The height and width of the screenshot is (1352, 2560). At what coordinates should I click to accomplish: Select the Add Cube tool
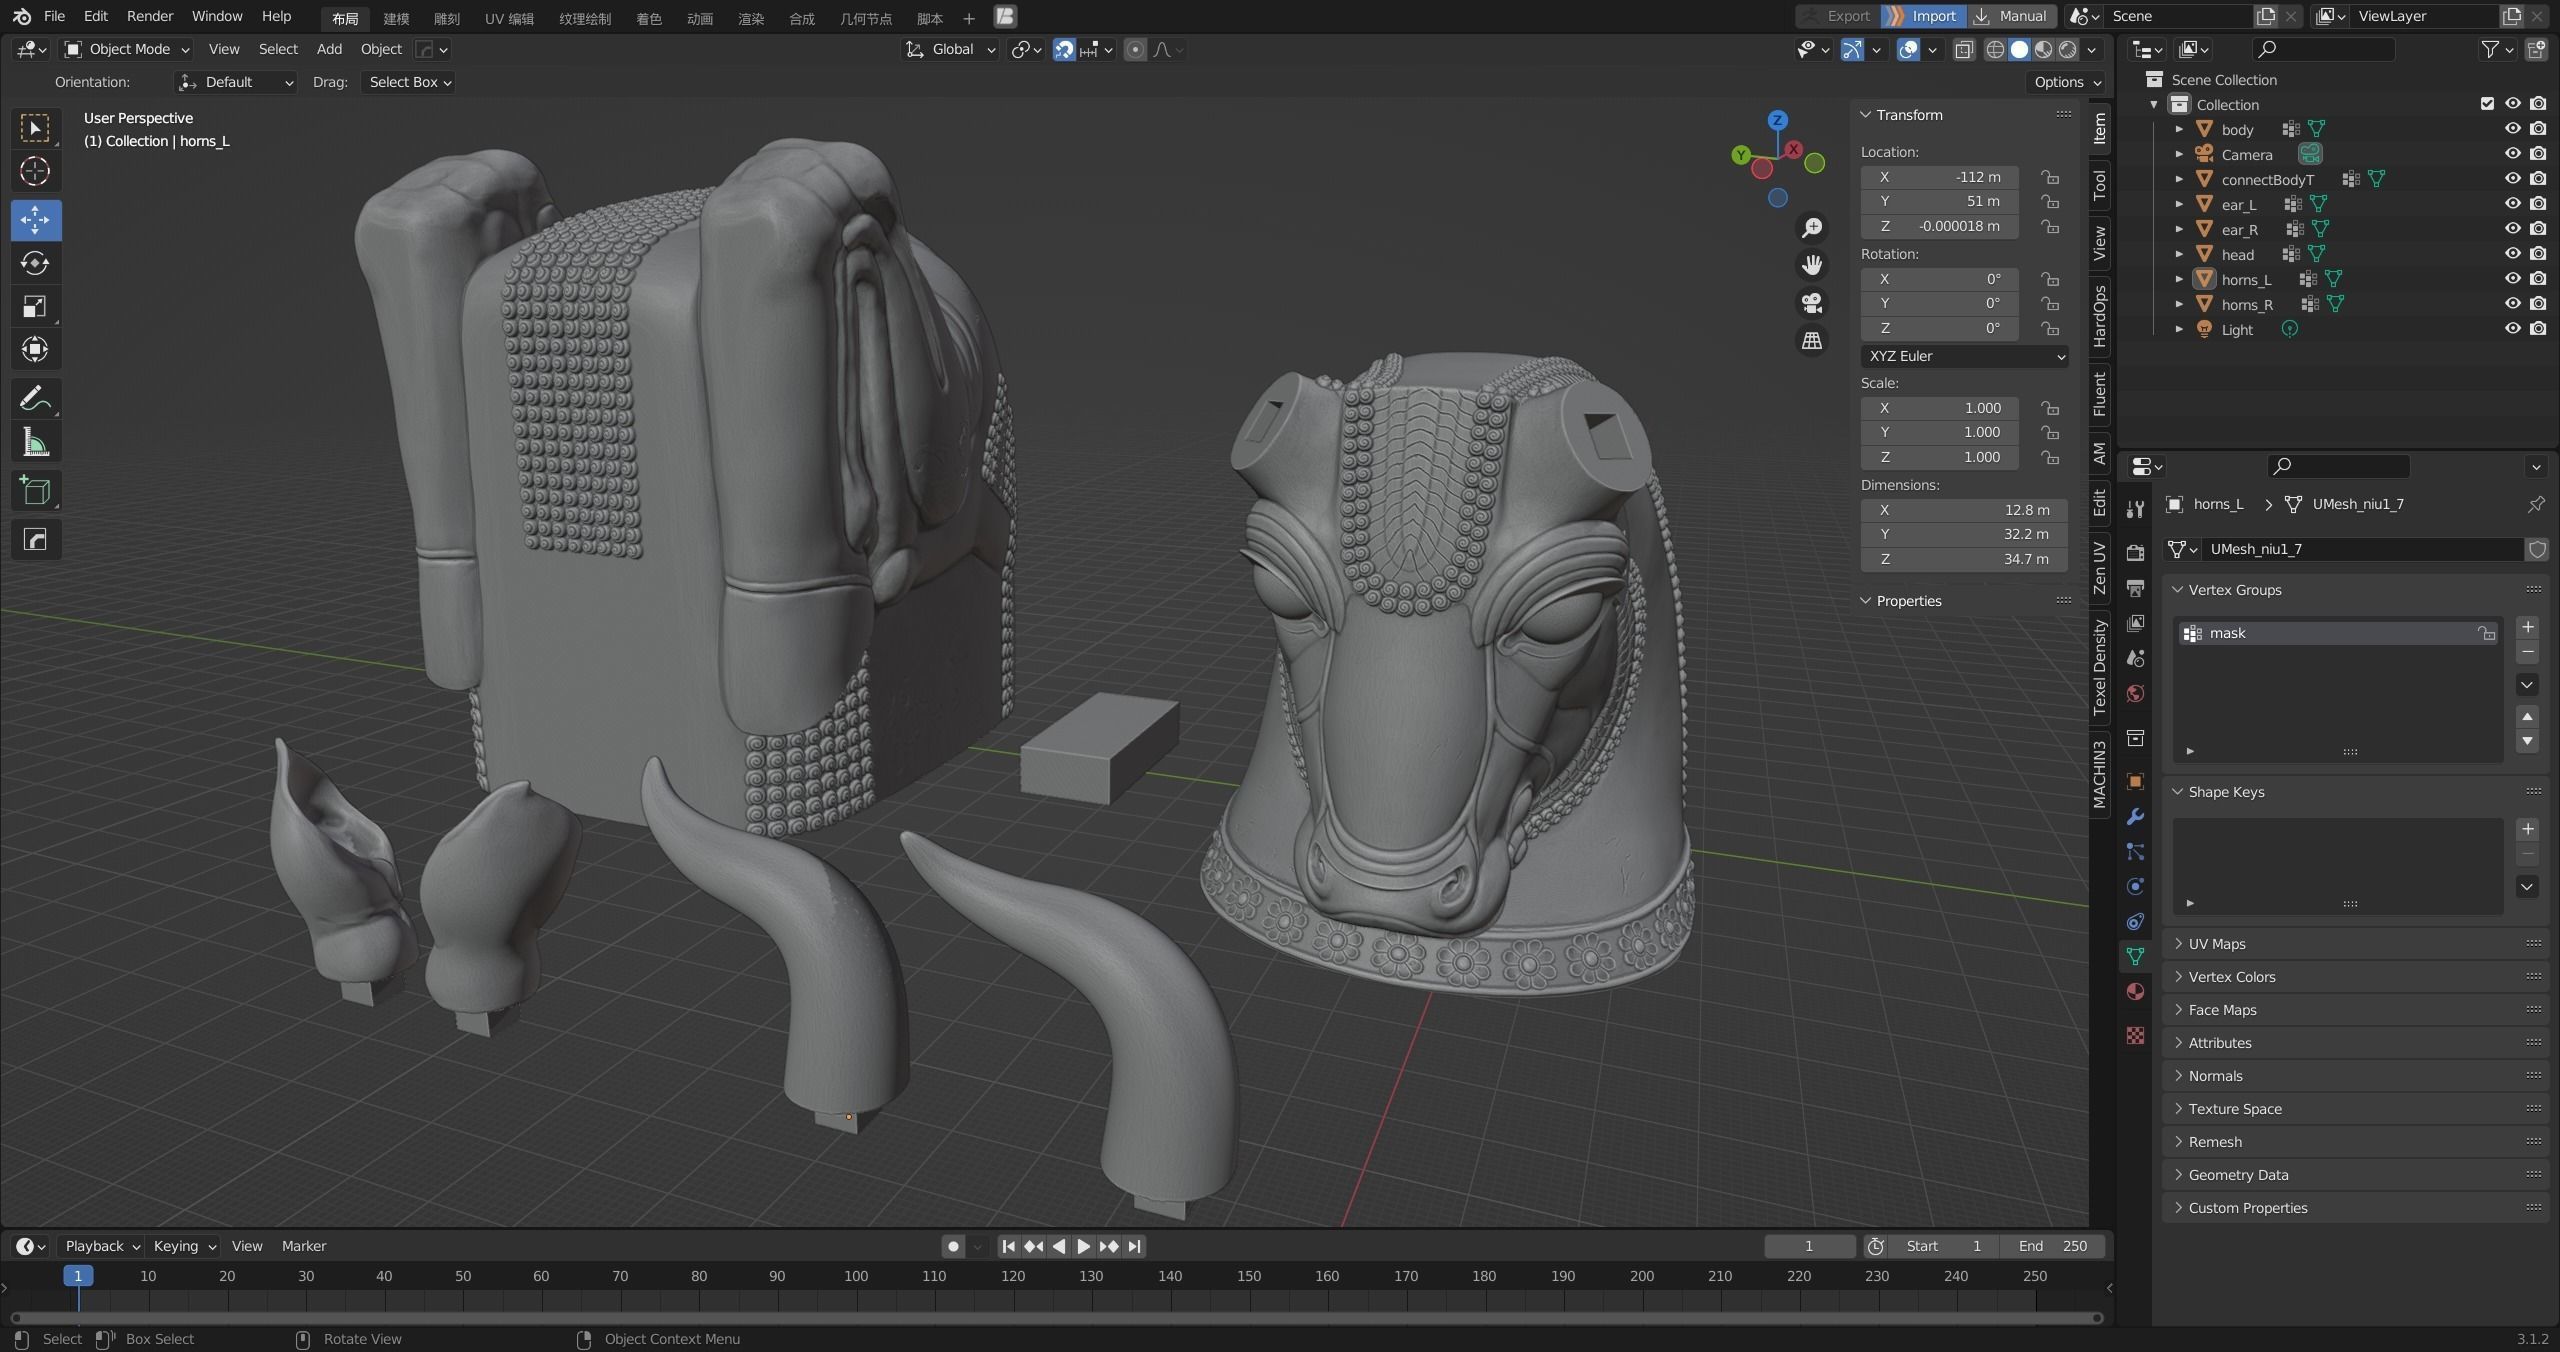coord(35,491)
